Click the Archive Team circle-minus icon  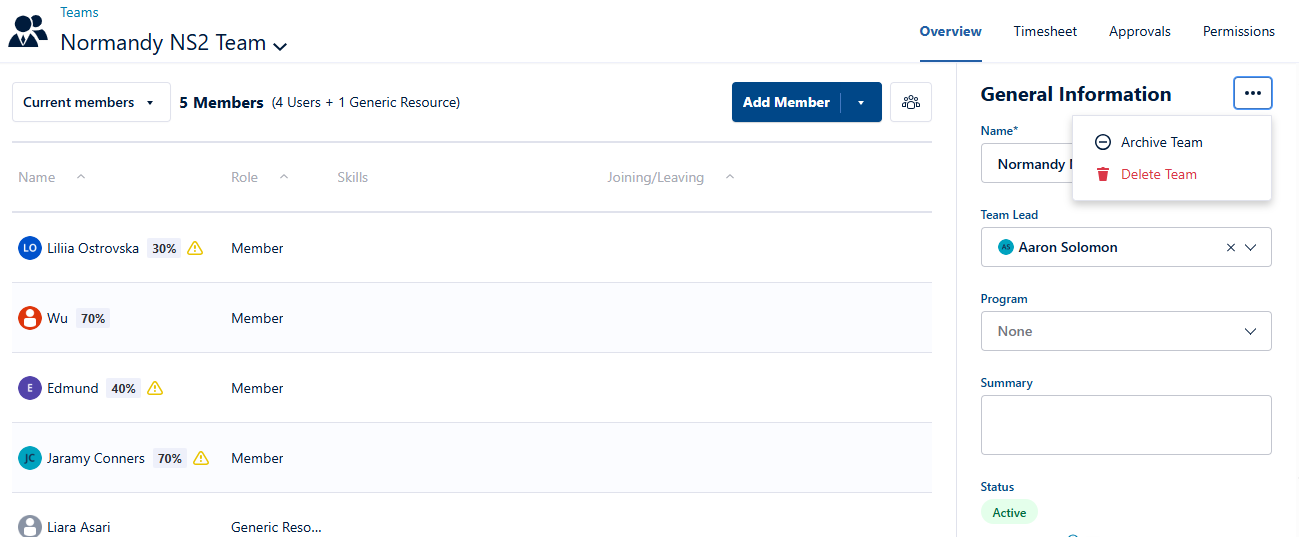coord(1103,142)
